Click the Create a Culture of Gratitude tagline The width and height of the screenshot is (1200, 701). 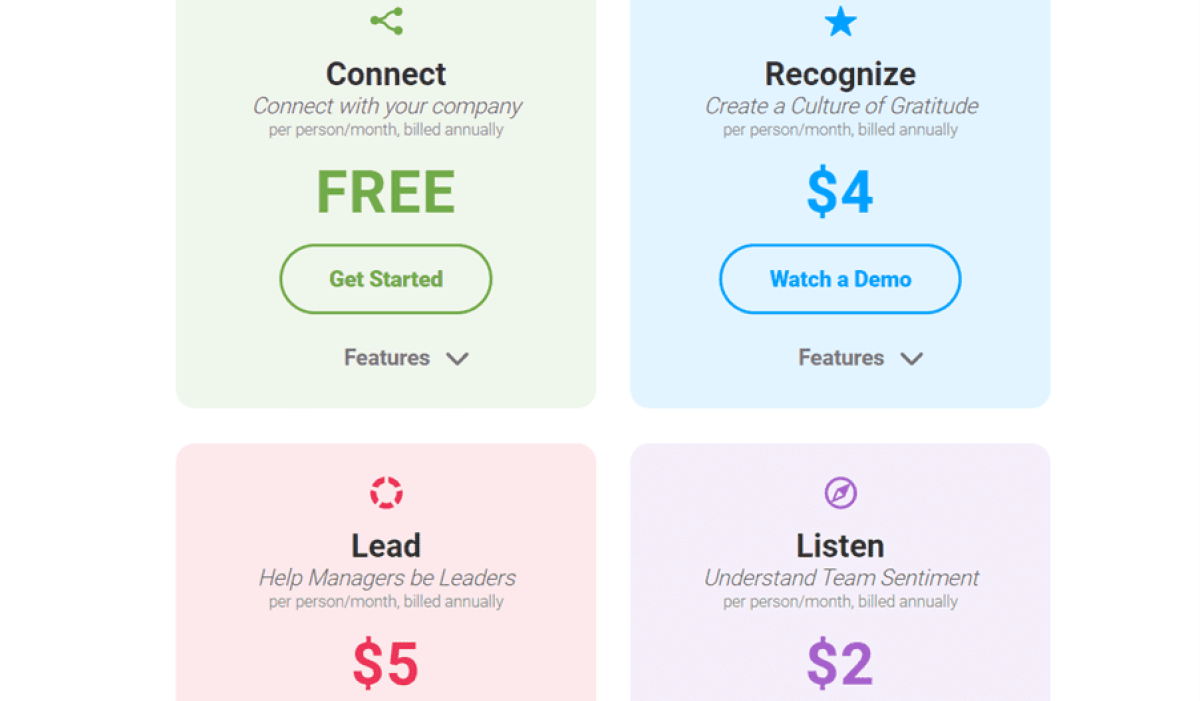(x=840, y=105)
